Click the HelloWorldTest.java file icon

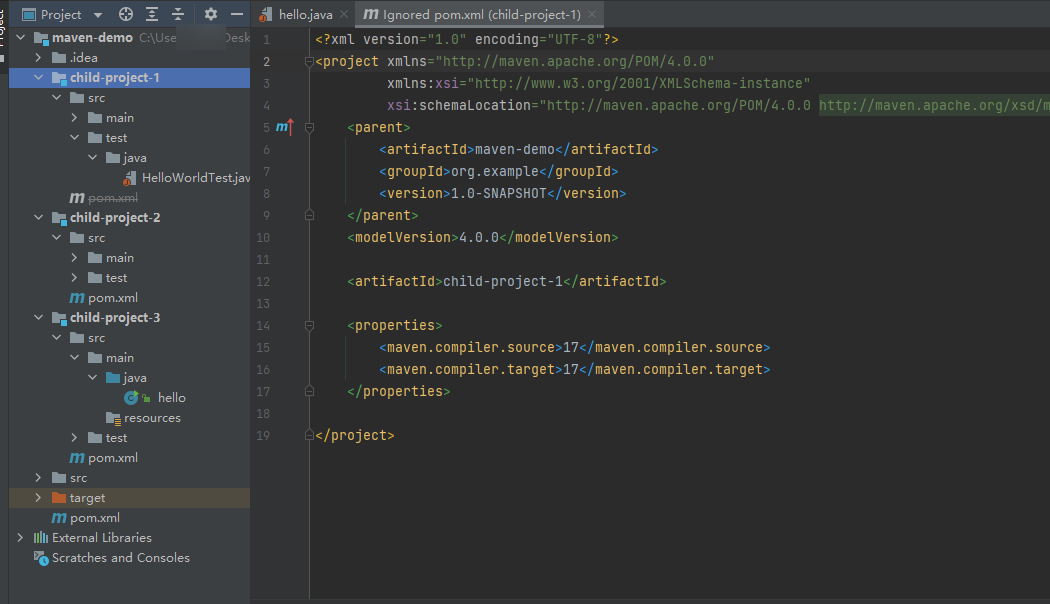(130, 178)
